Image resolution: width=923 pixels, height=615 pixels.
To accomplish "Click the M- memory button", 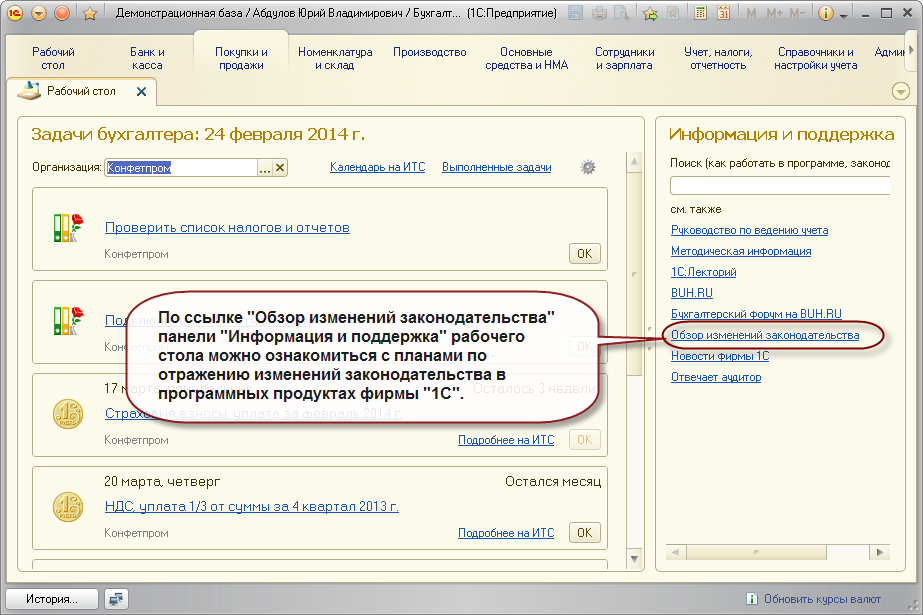I will pyautogui.click(x=797, y=13).
